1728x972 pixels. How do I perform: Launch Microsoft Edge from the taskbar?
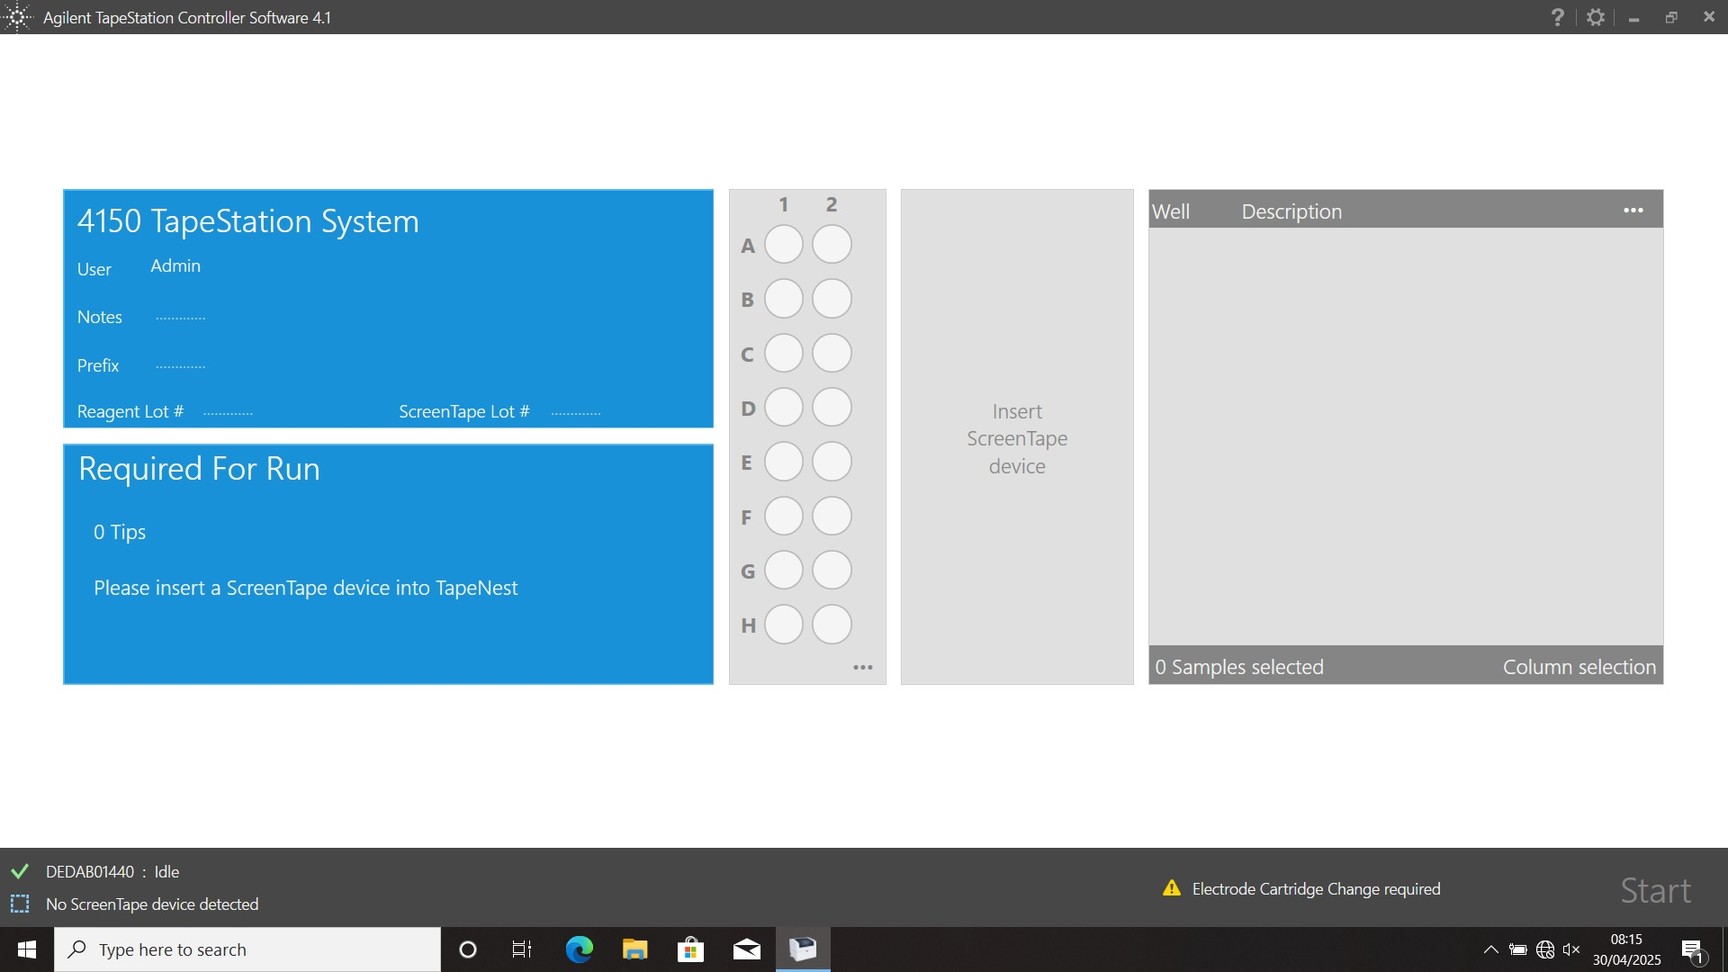[x=579, y=949]
